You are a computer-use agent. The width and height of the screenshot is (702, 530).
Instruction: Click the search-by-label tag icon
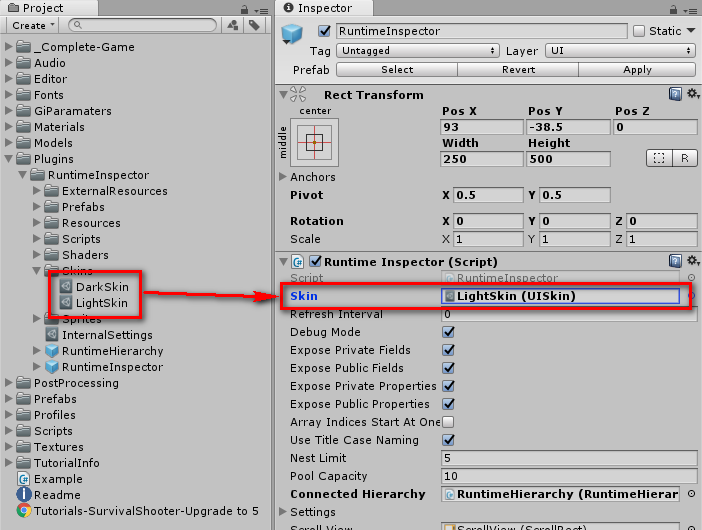click(254, 26)
